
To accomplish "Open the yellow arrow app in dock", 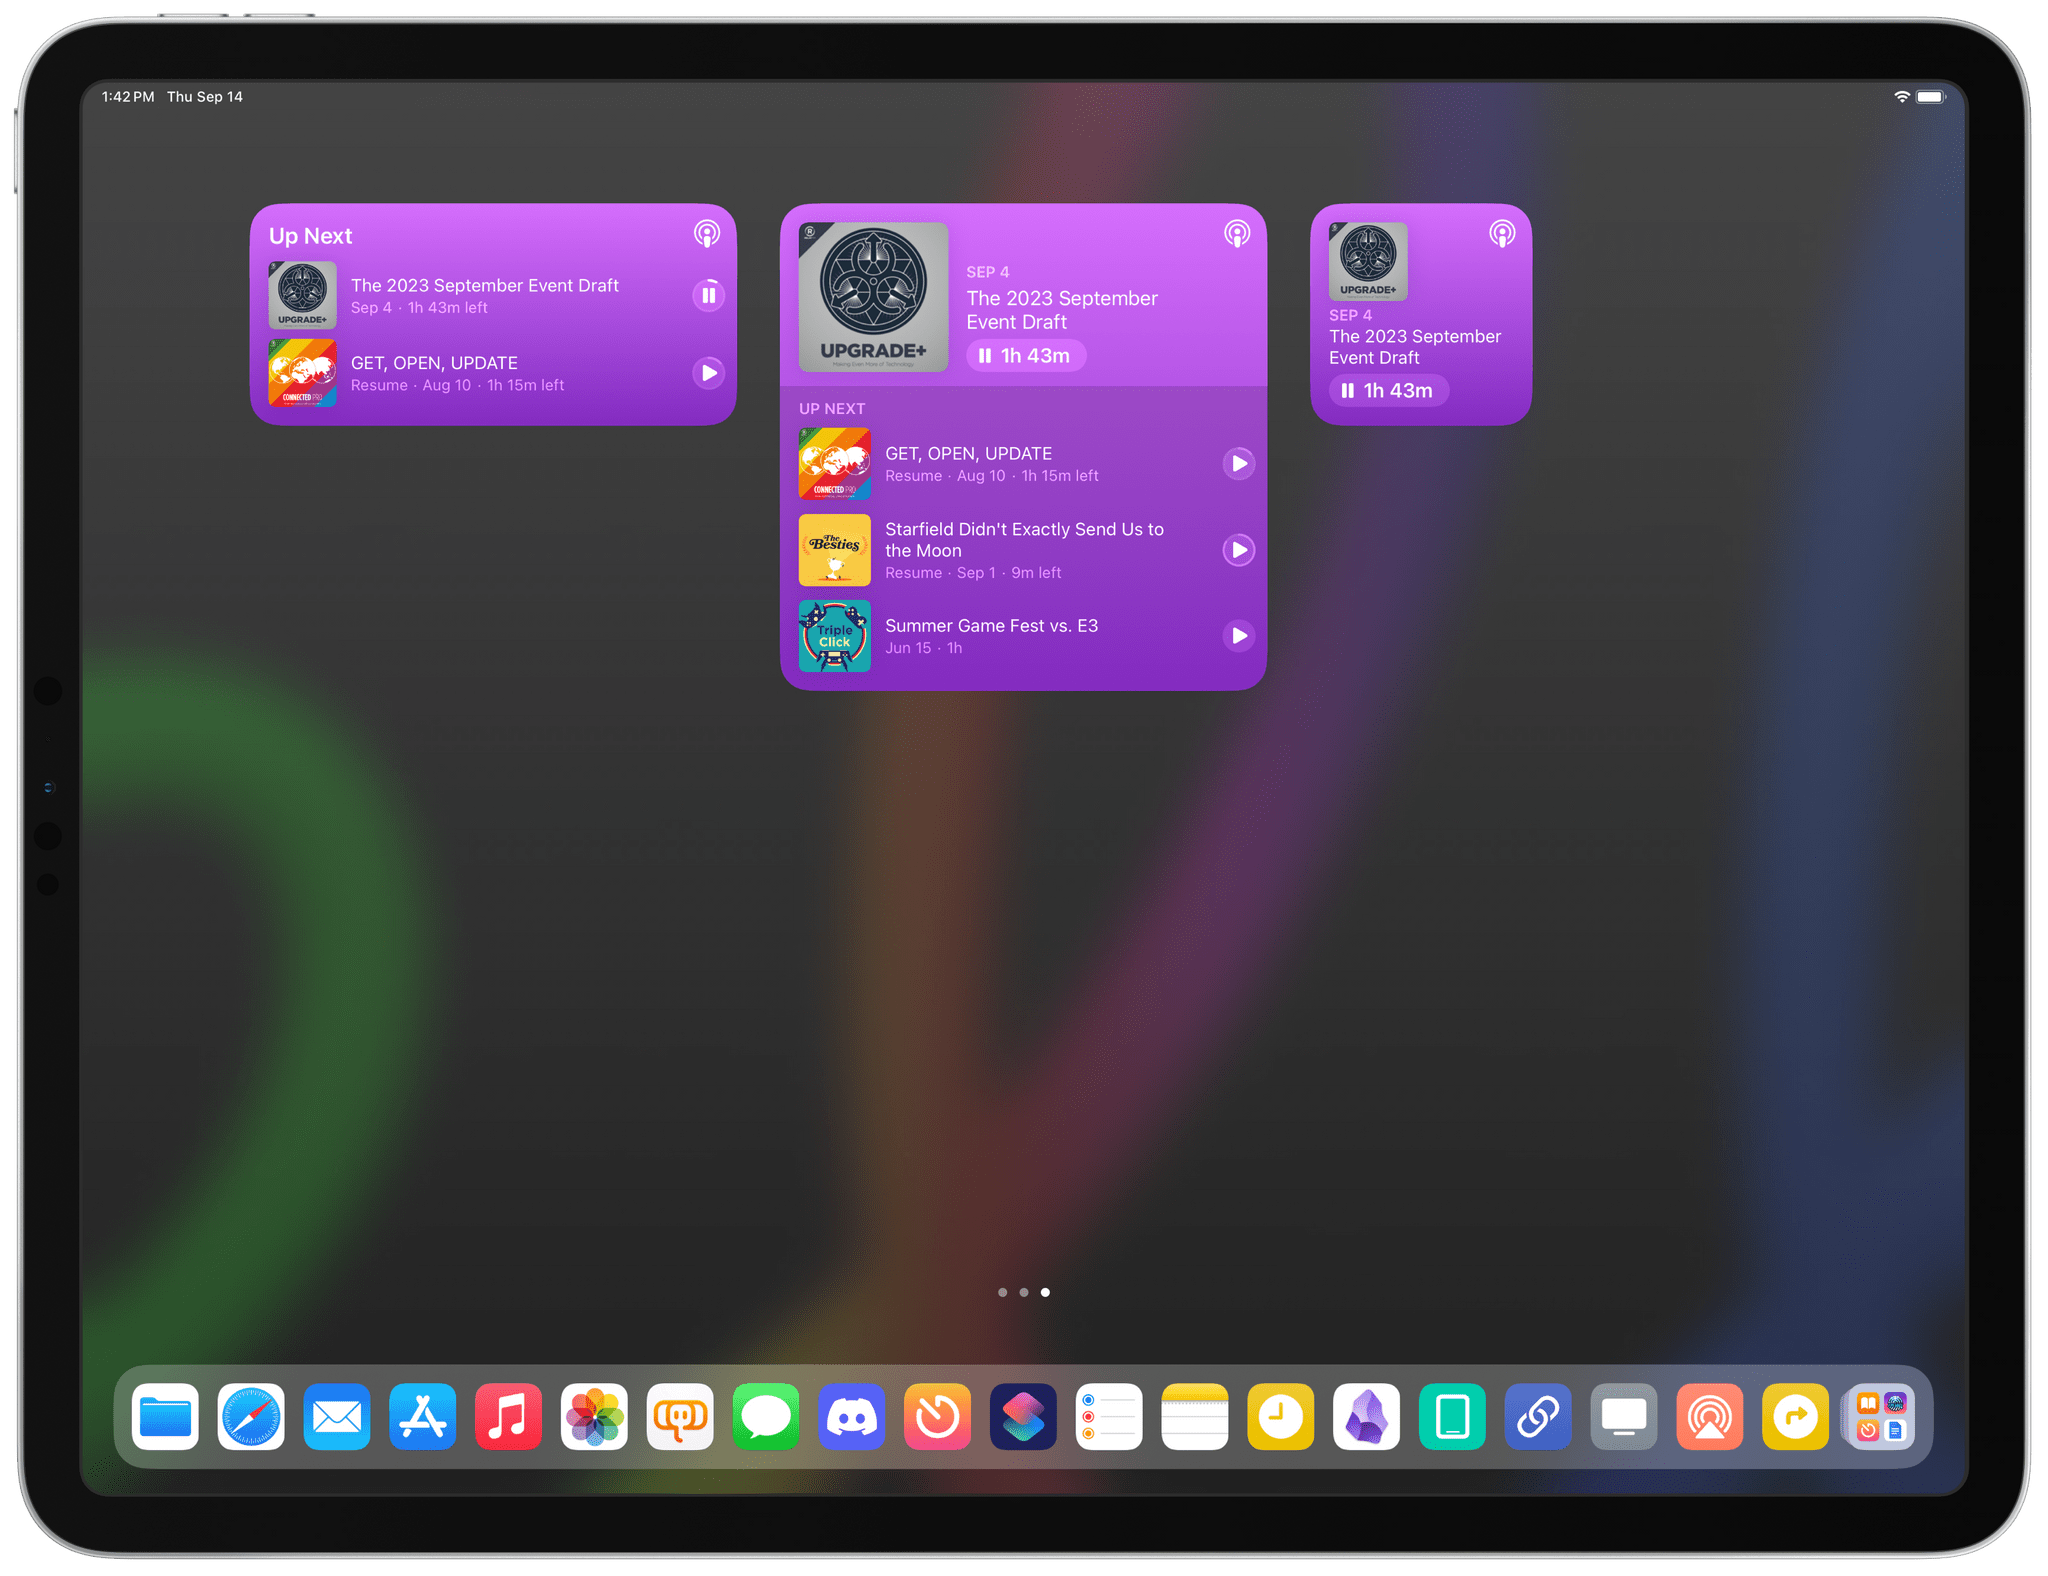I will (x=1796, y=1416).
